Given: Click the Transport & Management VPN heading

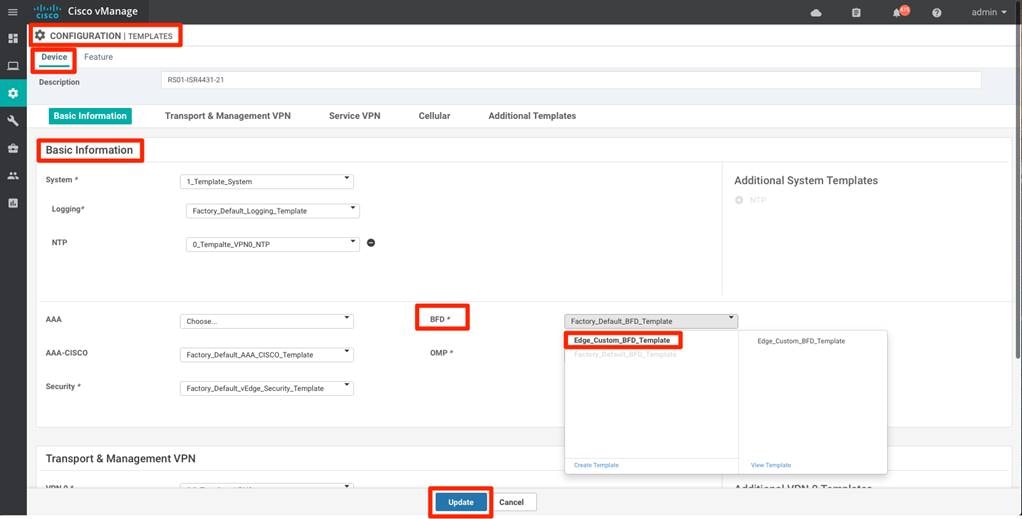Looking at the screenshot, I should point(121,459).
